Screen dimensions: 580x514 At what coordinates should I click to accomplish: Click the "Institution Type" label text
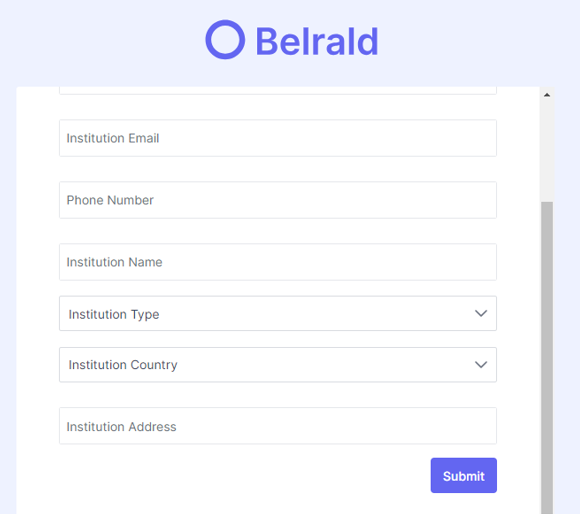pos(114,314)
